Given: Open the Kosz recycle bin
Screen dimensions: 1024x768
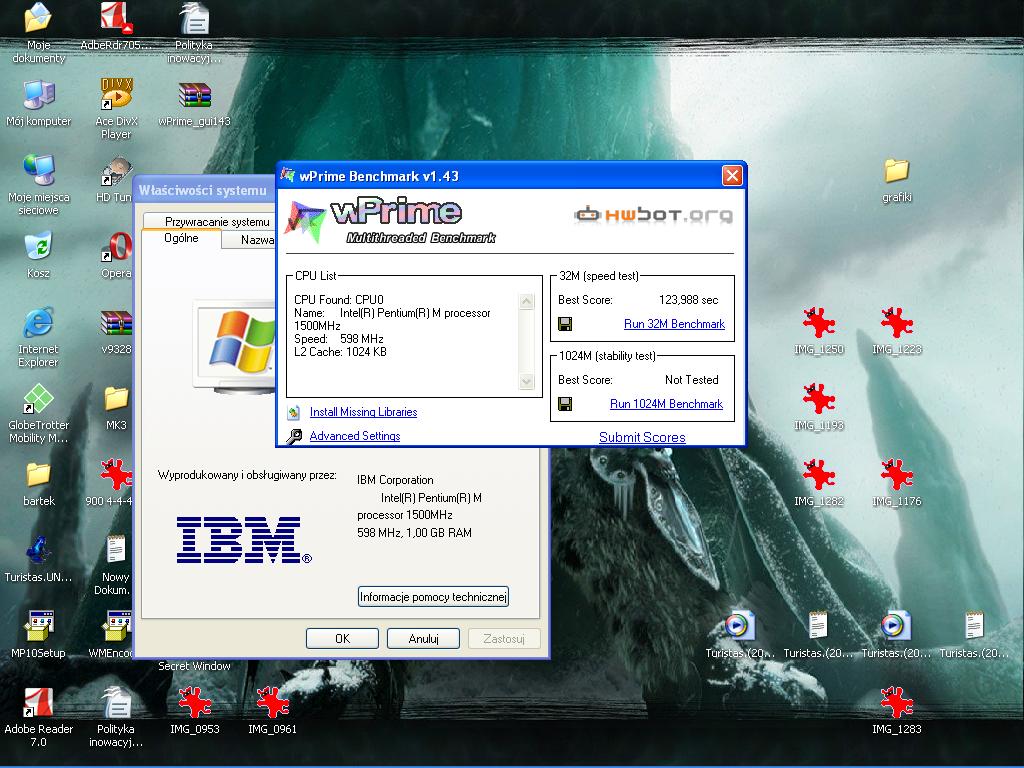Looking at the screenshot, I should coord(39,255).
